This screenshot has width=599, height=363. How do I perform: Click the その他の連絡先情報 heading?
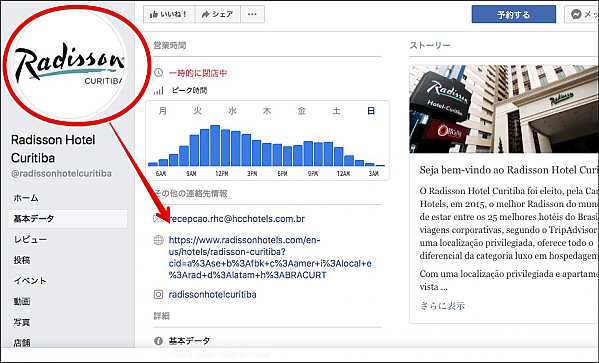click(x=190, y=193)
